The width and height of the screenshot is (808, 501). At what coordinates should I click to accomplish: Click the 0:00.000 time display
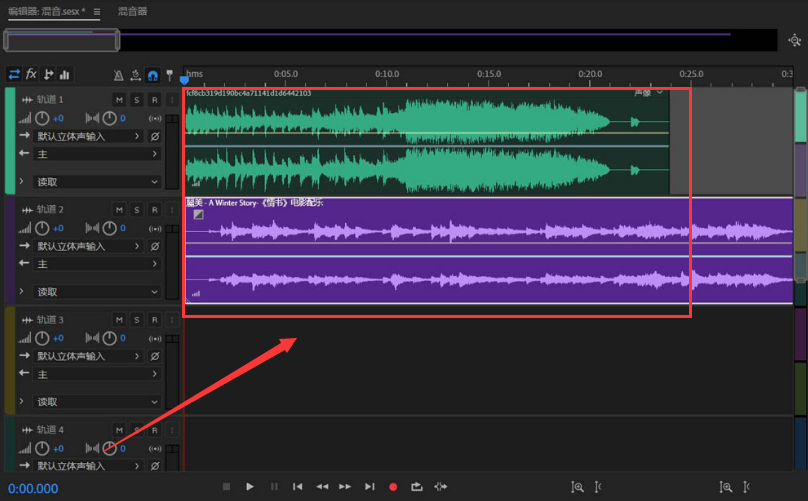(33, 489)
